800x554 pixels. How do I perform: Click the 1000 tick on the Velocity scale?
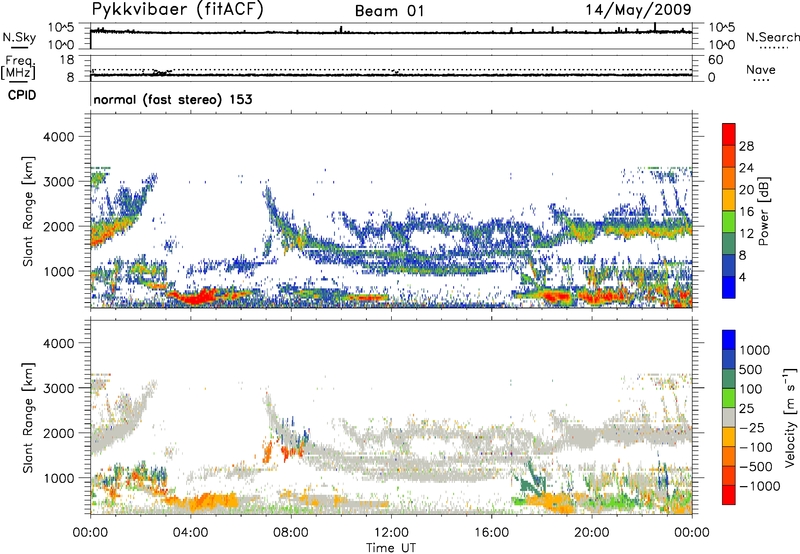755,350
